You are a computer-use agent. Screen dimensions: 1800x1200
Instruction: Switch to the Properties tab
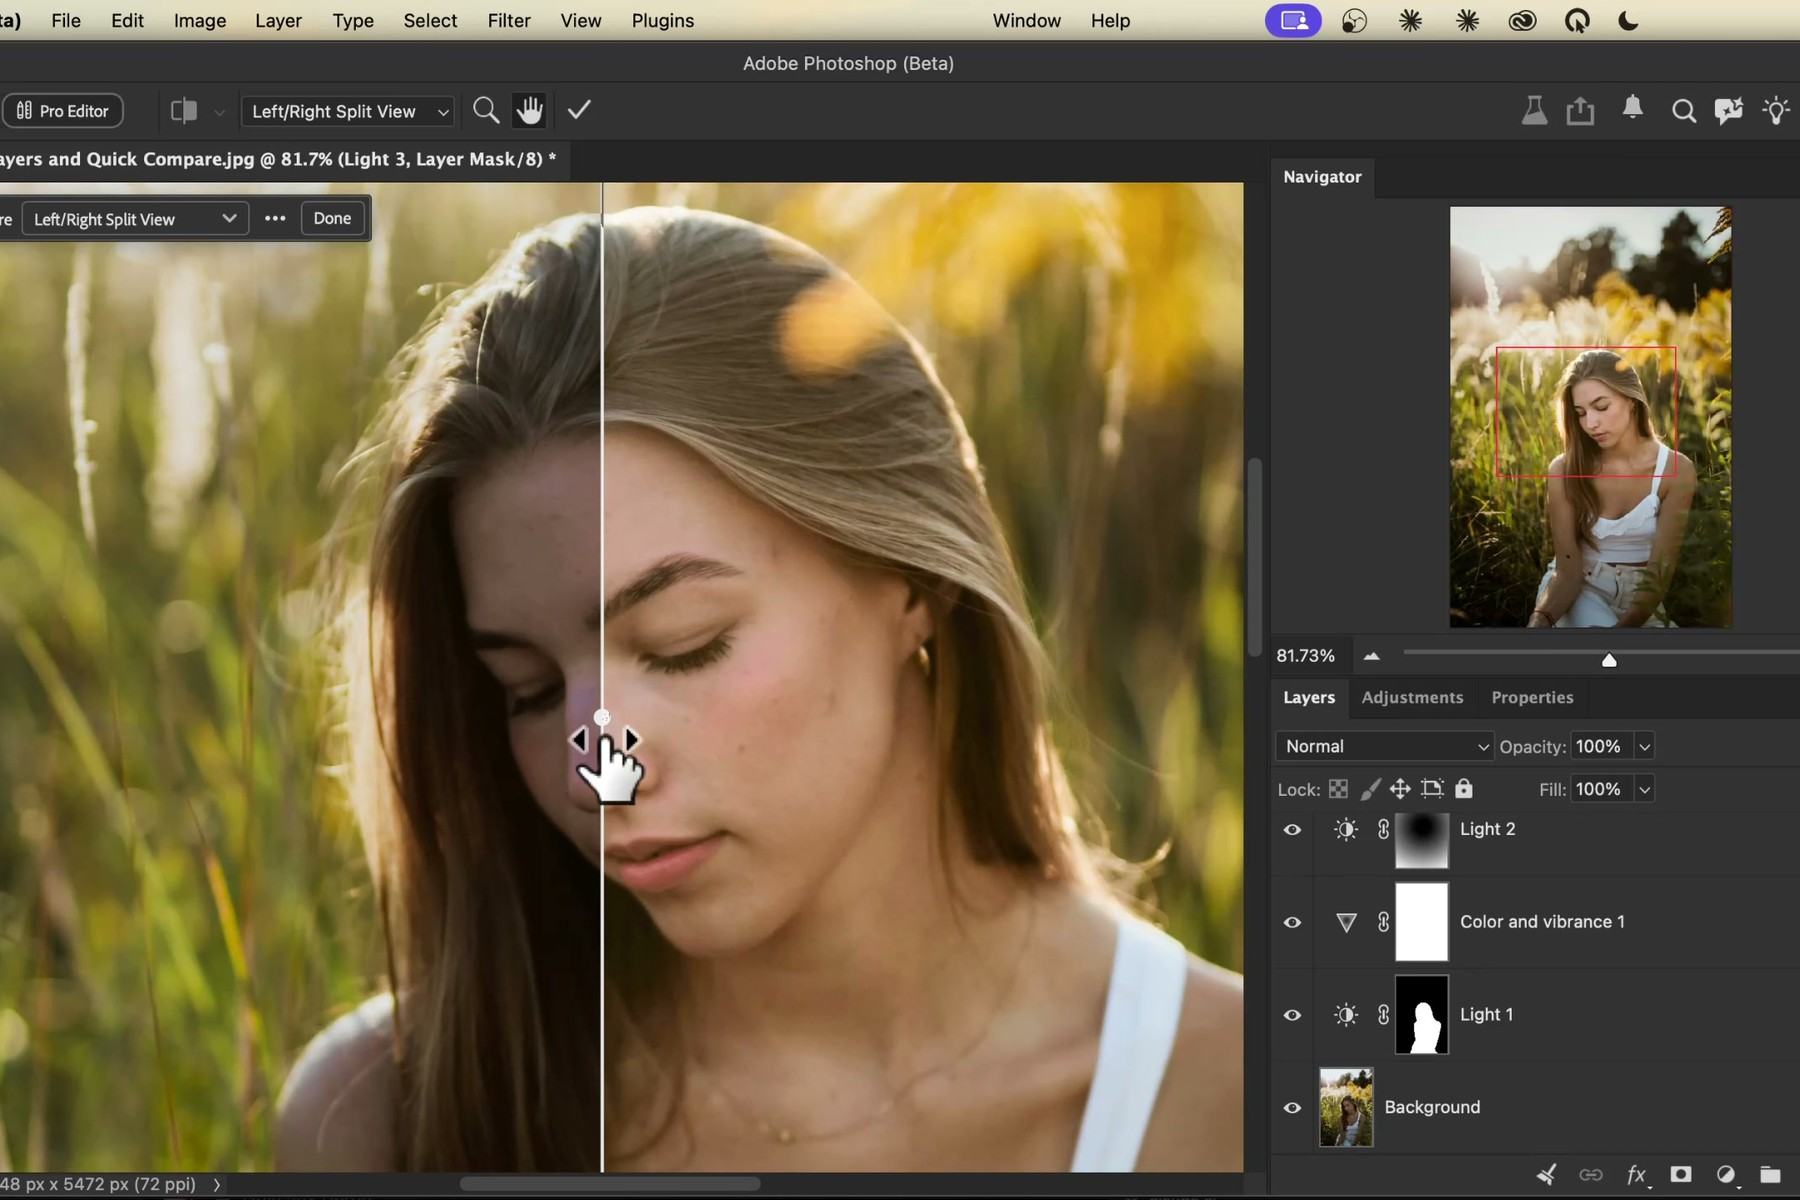pyautogui.click(x=1532, y=697)
